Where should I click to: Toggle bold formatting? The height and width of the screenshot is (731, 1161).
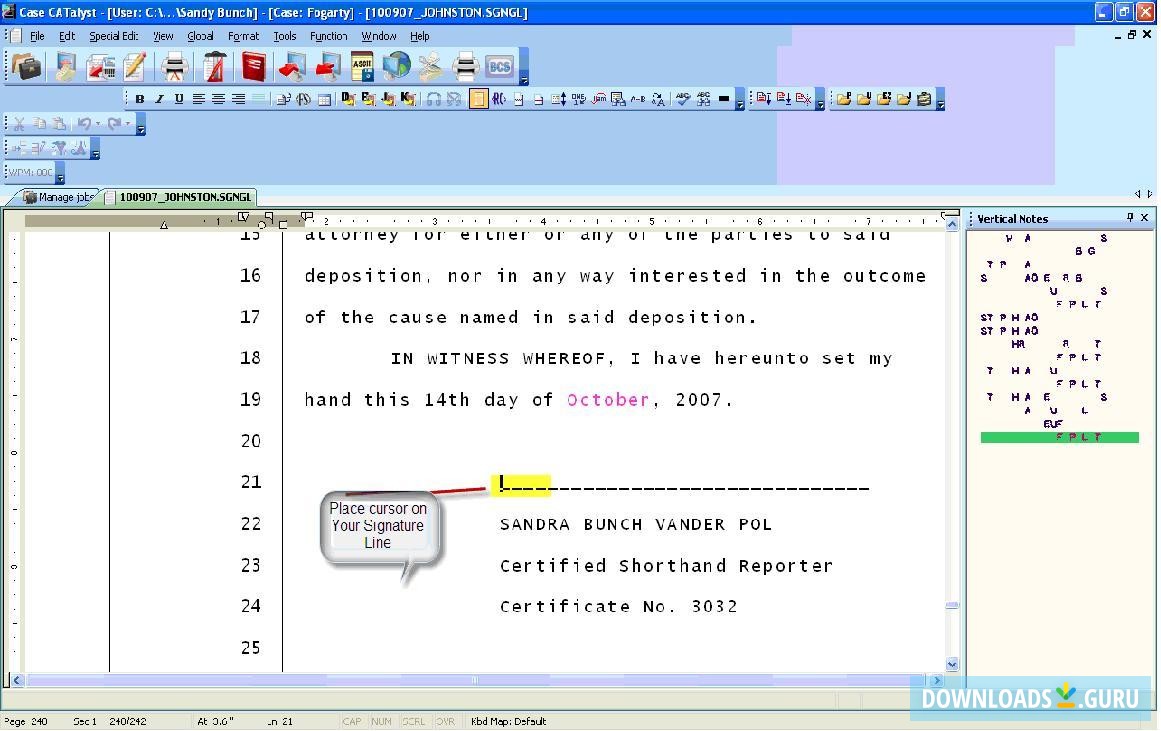pos(139,99)
